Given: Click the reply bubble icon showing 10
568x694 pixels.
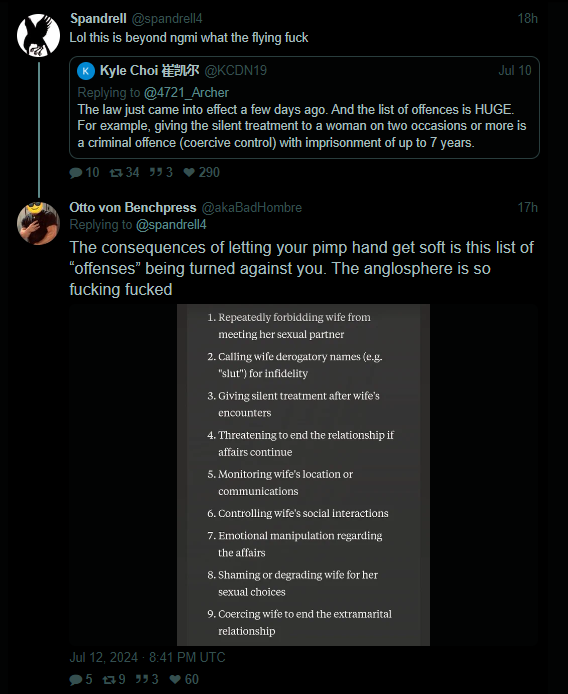Looking at the screenshot, I should pos(76,173).
